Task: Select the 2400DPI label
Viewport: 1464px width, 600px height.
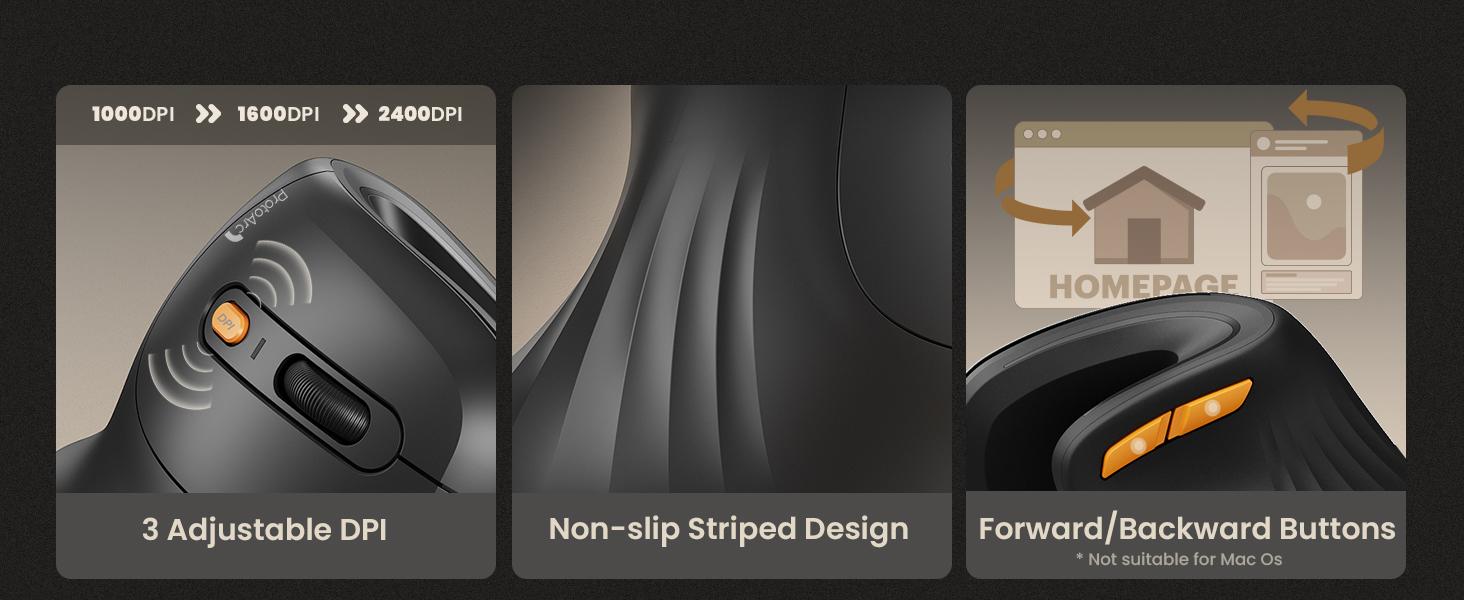Action: click(x=420, y=114)
